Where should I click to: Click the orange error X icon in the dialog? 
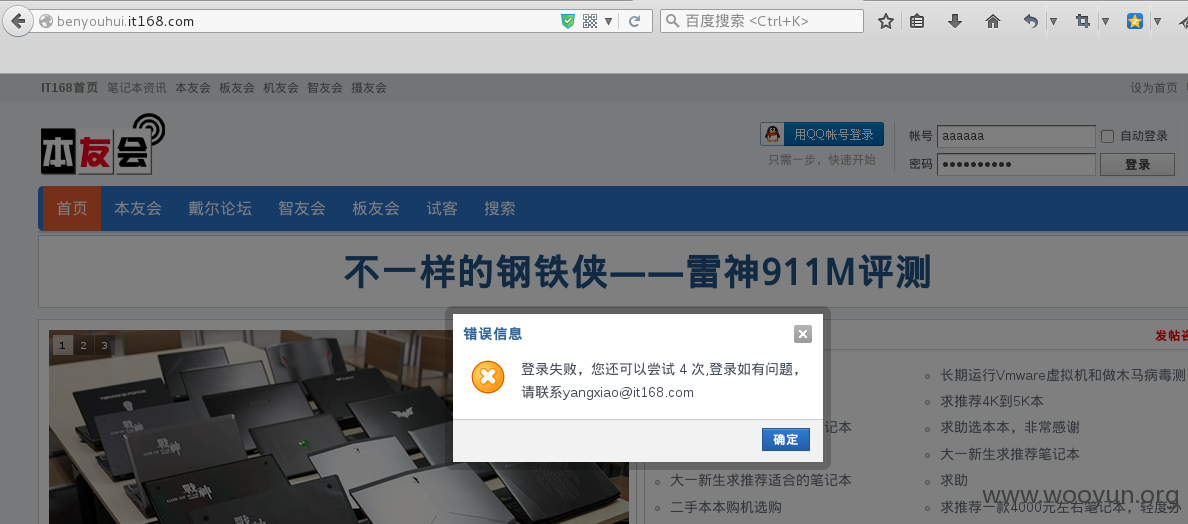click(x=488, y=376)
